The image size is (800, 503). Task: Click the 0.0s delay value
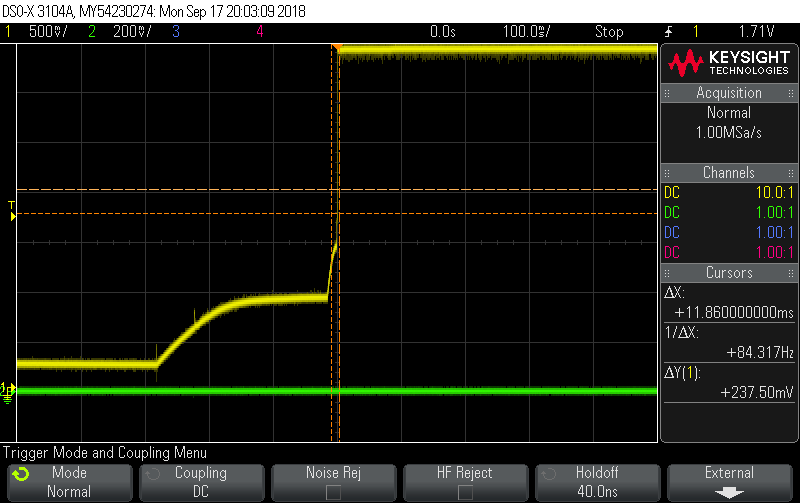coord(442,32)
